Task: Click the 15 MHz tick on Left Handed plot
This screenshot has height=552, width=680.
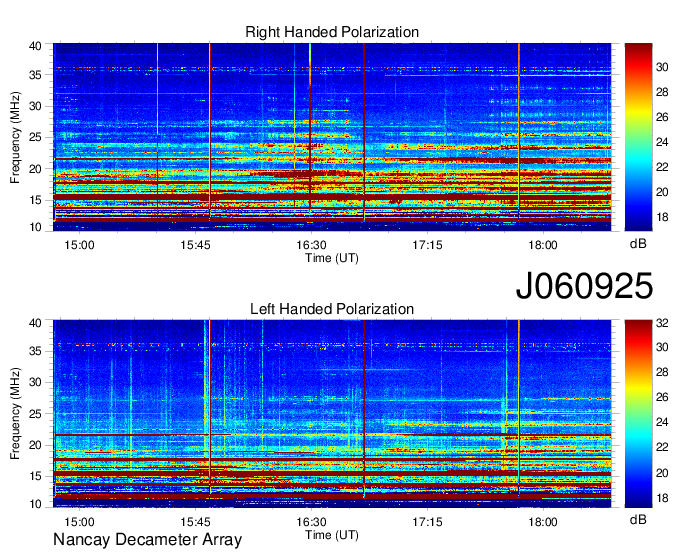Action: (35, 476)
